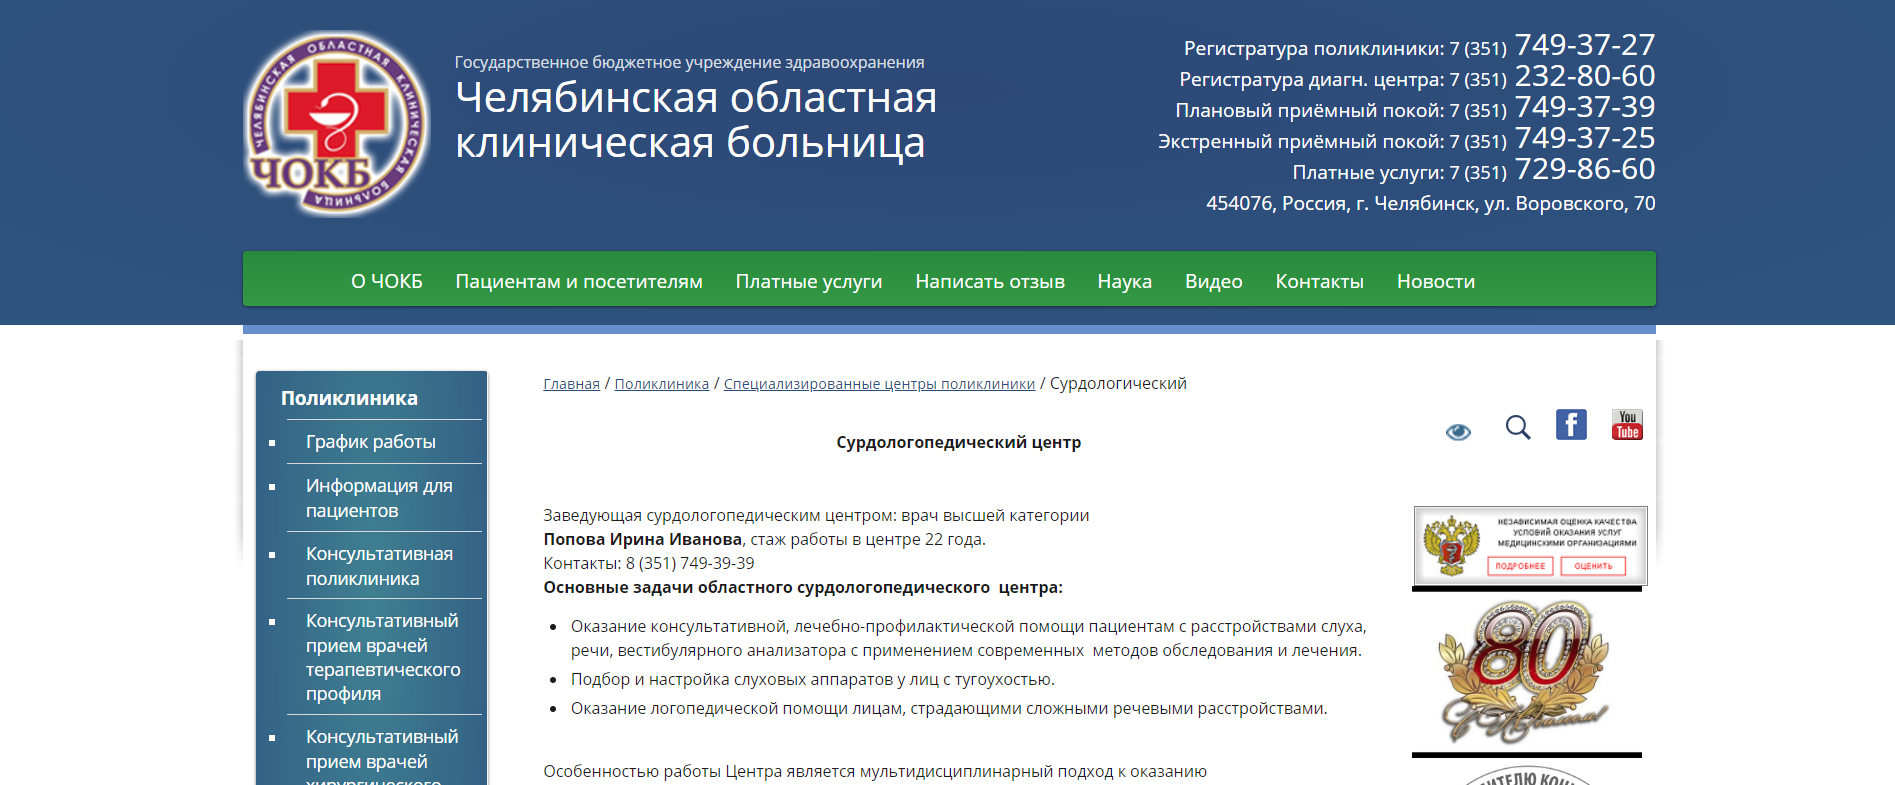Open Специализированные центры поликлиники breadcrumb link

880,384
